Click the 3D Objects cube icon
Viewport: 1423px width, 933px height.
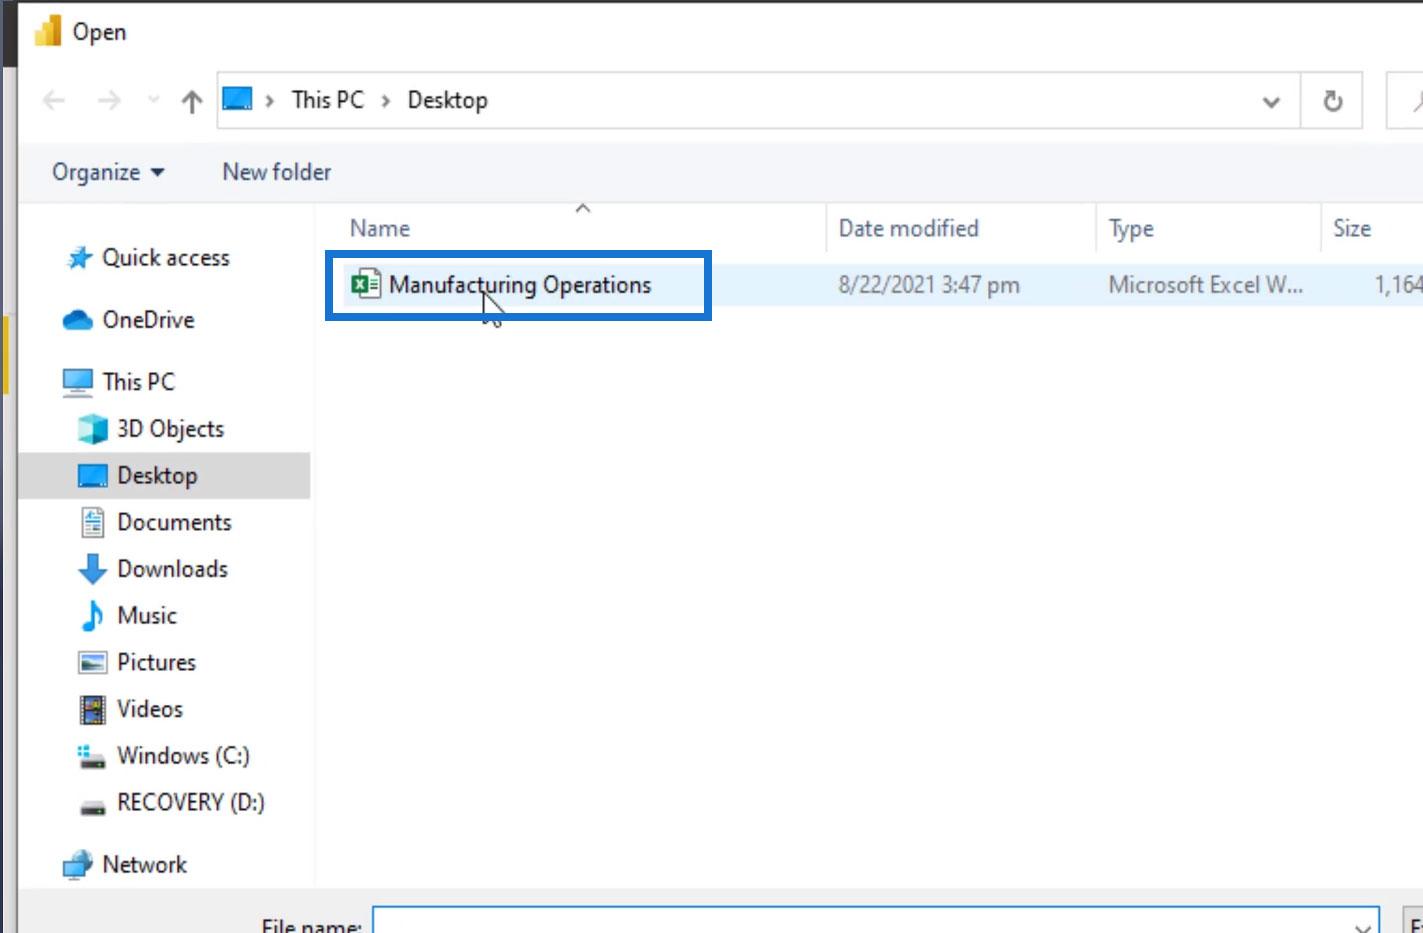coord(92,429)
